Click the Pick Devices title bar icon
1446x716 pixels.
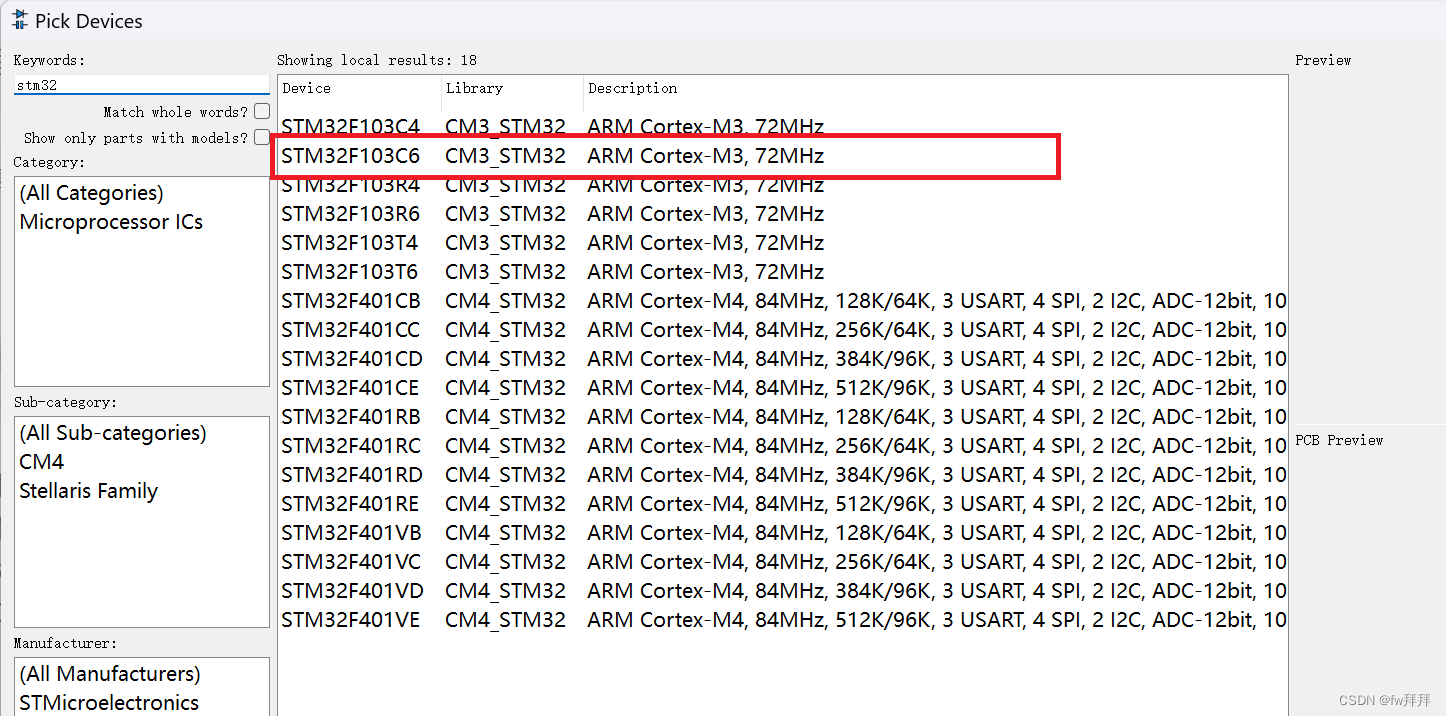20,20
